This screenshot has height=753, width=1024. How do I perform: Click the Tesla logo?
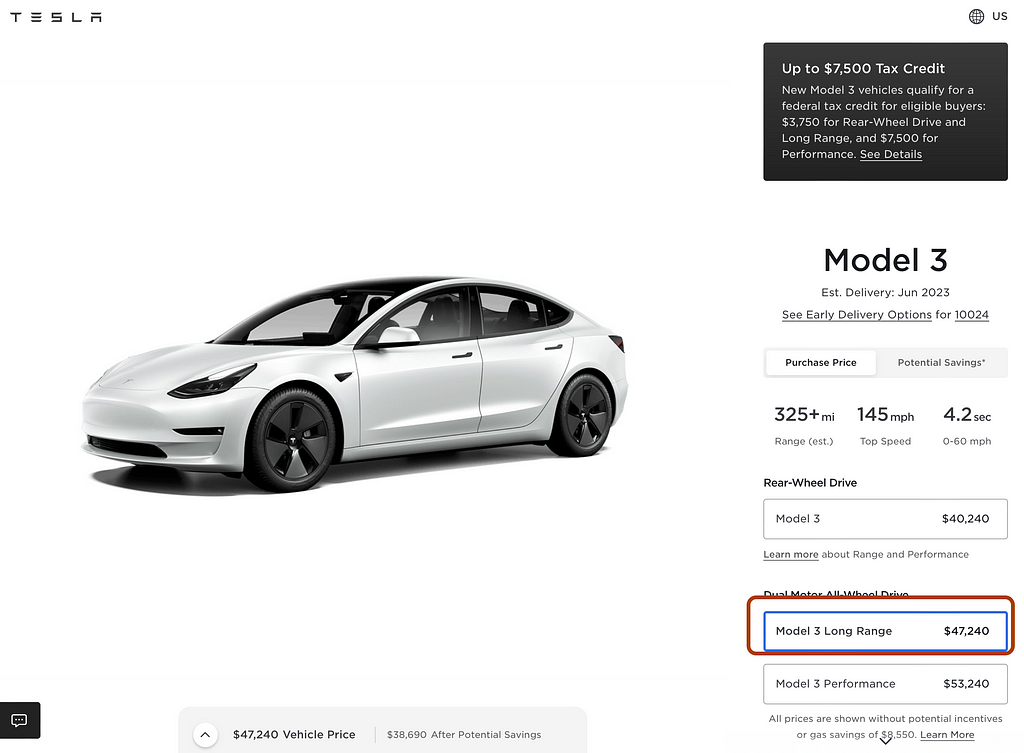pyautogui.click(x=56, y=17)
